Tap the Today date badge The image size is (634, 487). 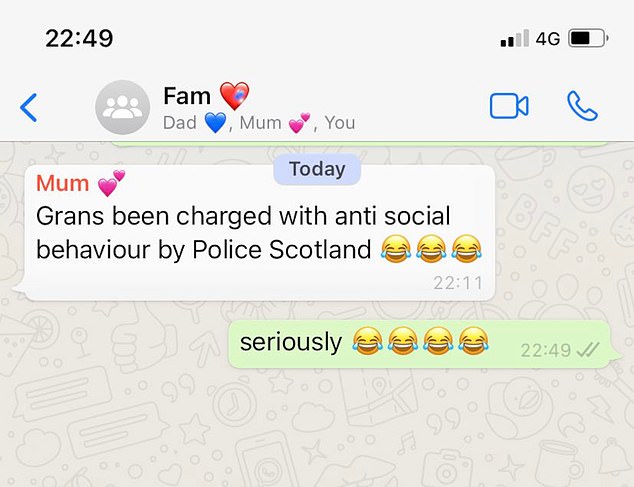[317, 169]
